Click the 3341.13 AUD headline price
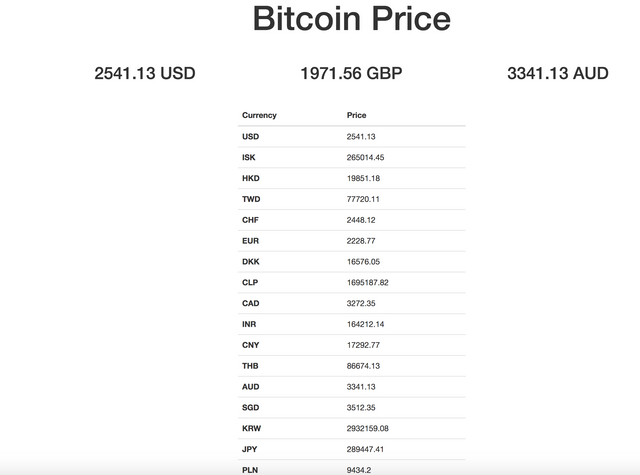The width and height of the screenshot is (640, 475). (x=557, y=73)
